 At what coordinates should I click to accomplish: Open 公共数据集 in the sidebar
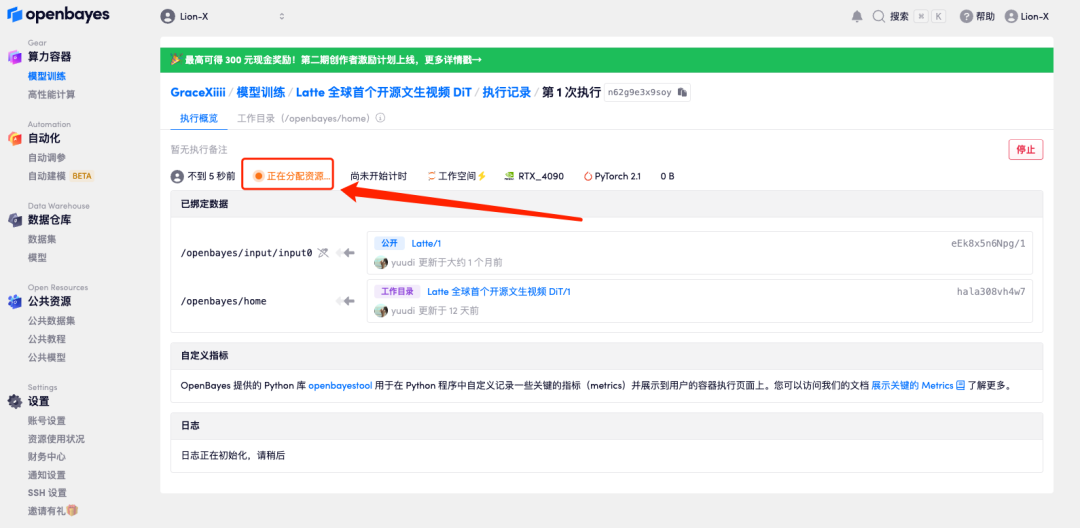click(x=52, y=321)
